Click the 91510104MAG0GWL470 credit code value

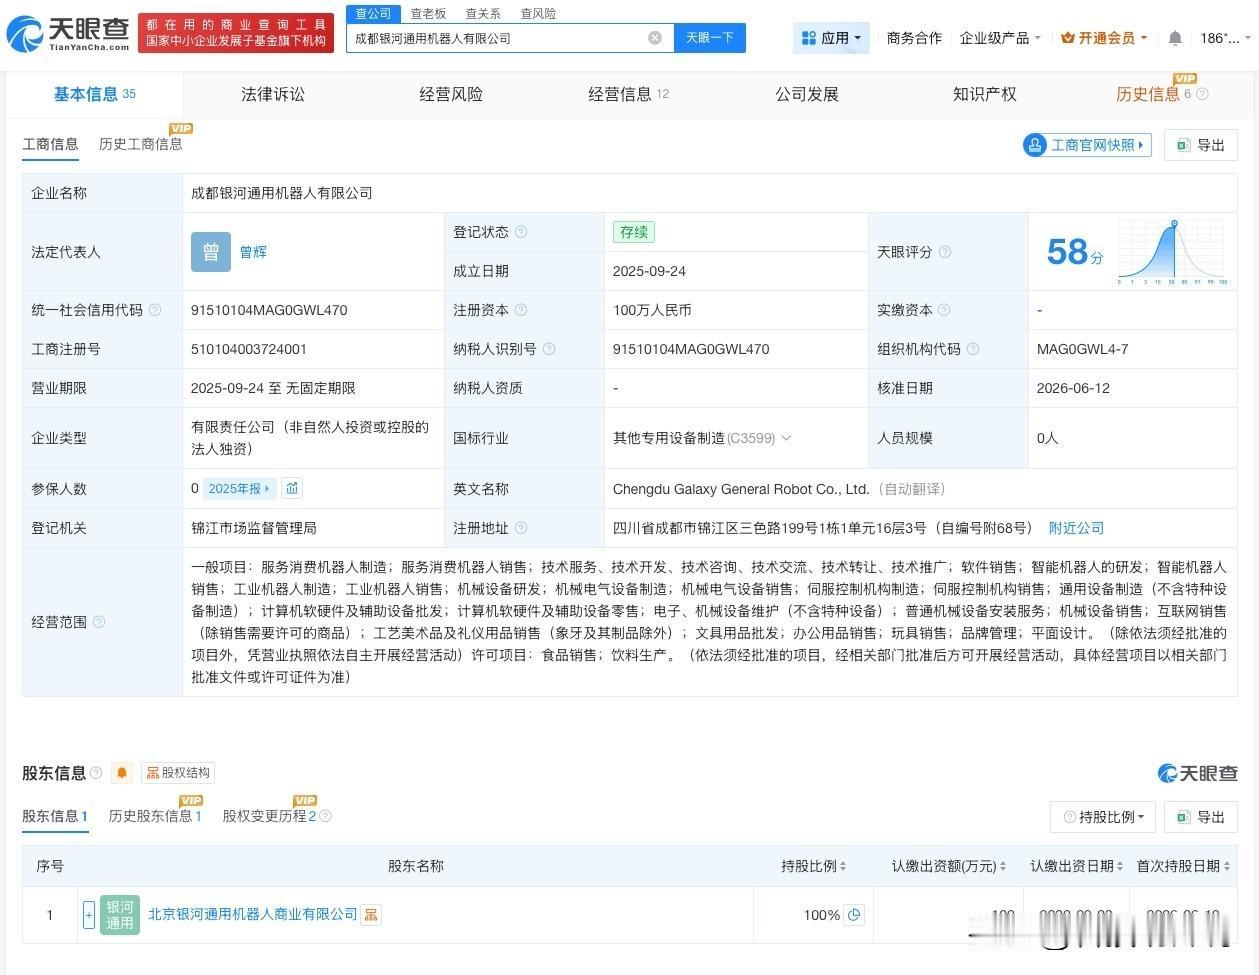coord(269,310)
